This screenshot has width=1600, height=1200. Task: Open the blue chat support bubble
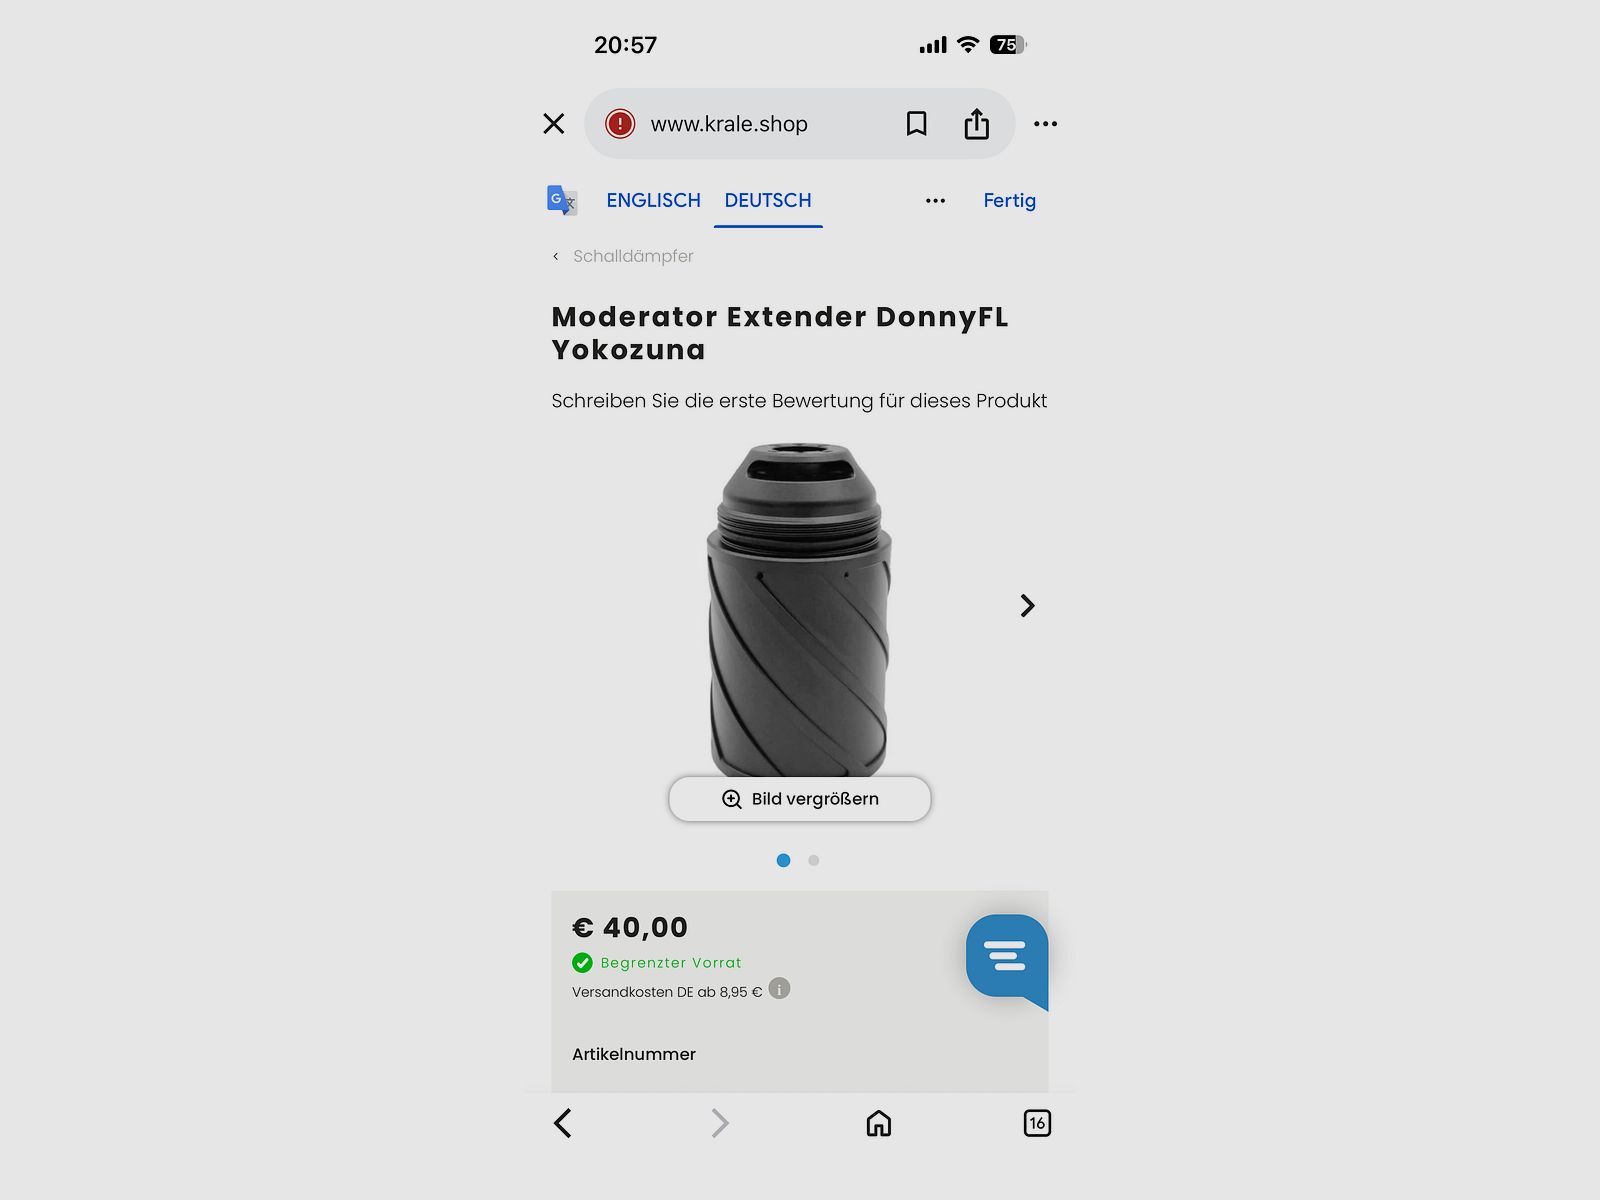(1007, 960)
